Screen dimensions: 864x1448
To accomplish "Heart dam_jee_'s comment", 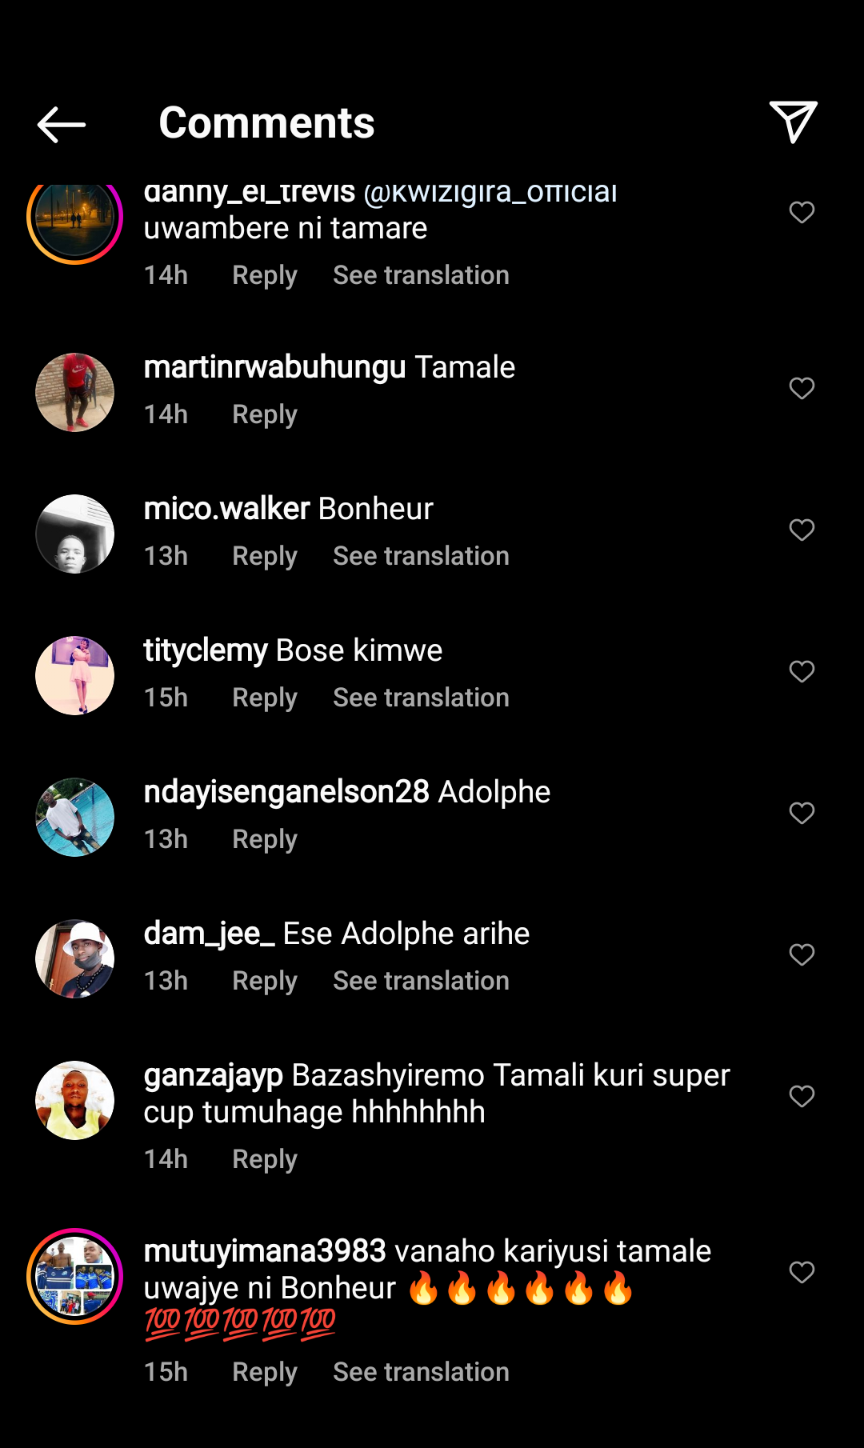I will [802, 955].
